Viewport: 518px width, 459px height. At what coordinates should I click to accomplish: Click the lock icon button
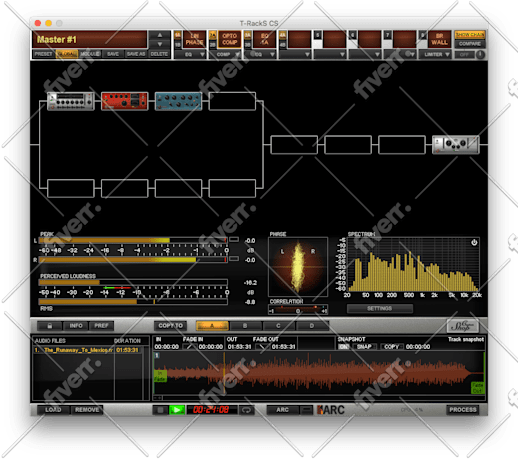click(x=49, y=326)
